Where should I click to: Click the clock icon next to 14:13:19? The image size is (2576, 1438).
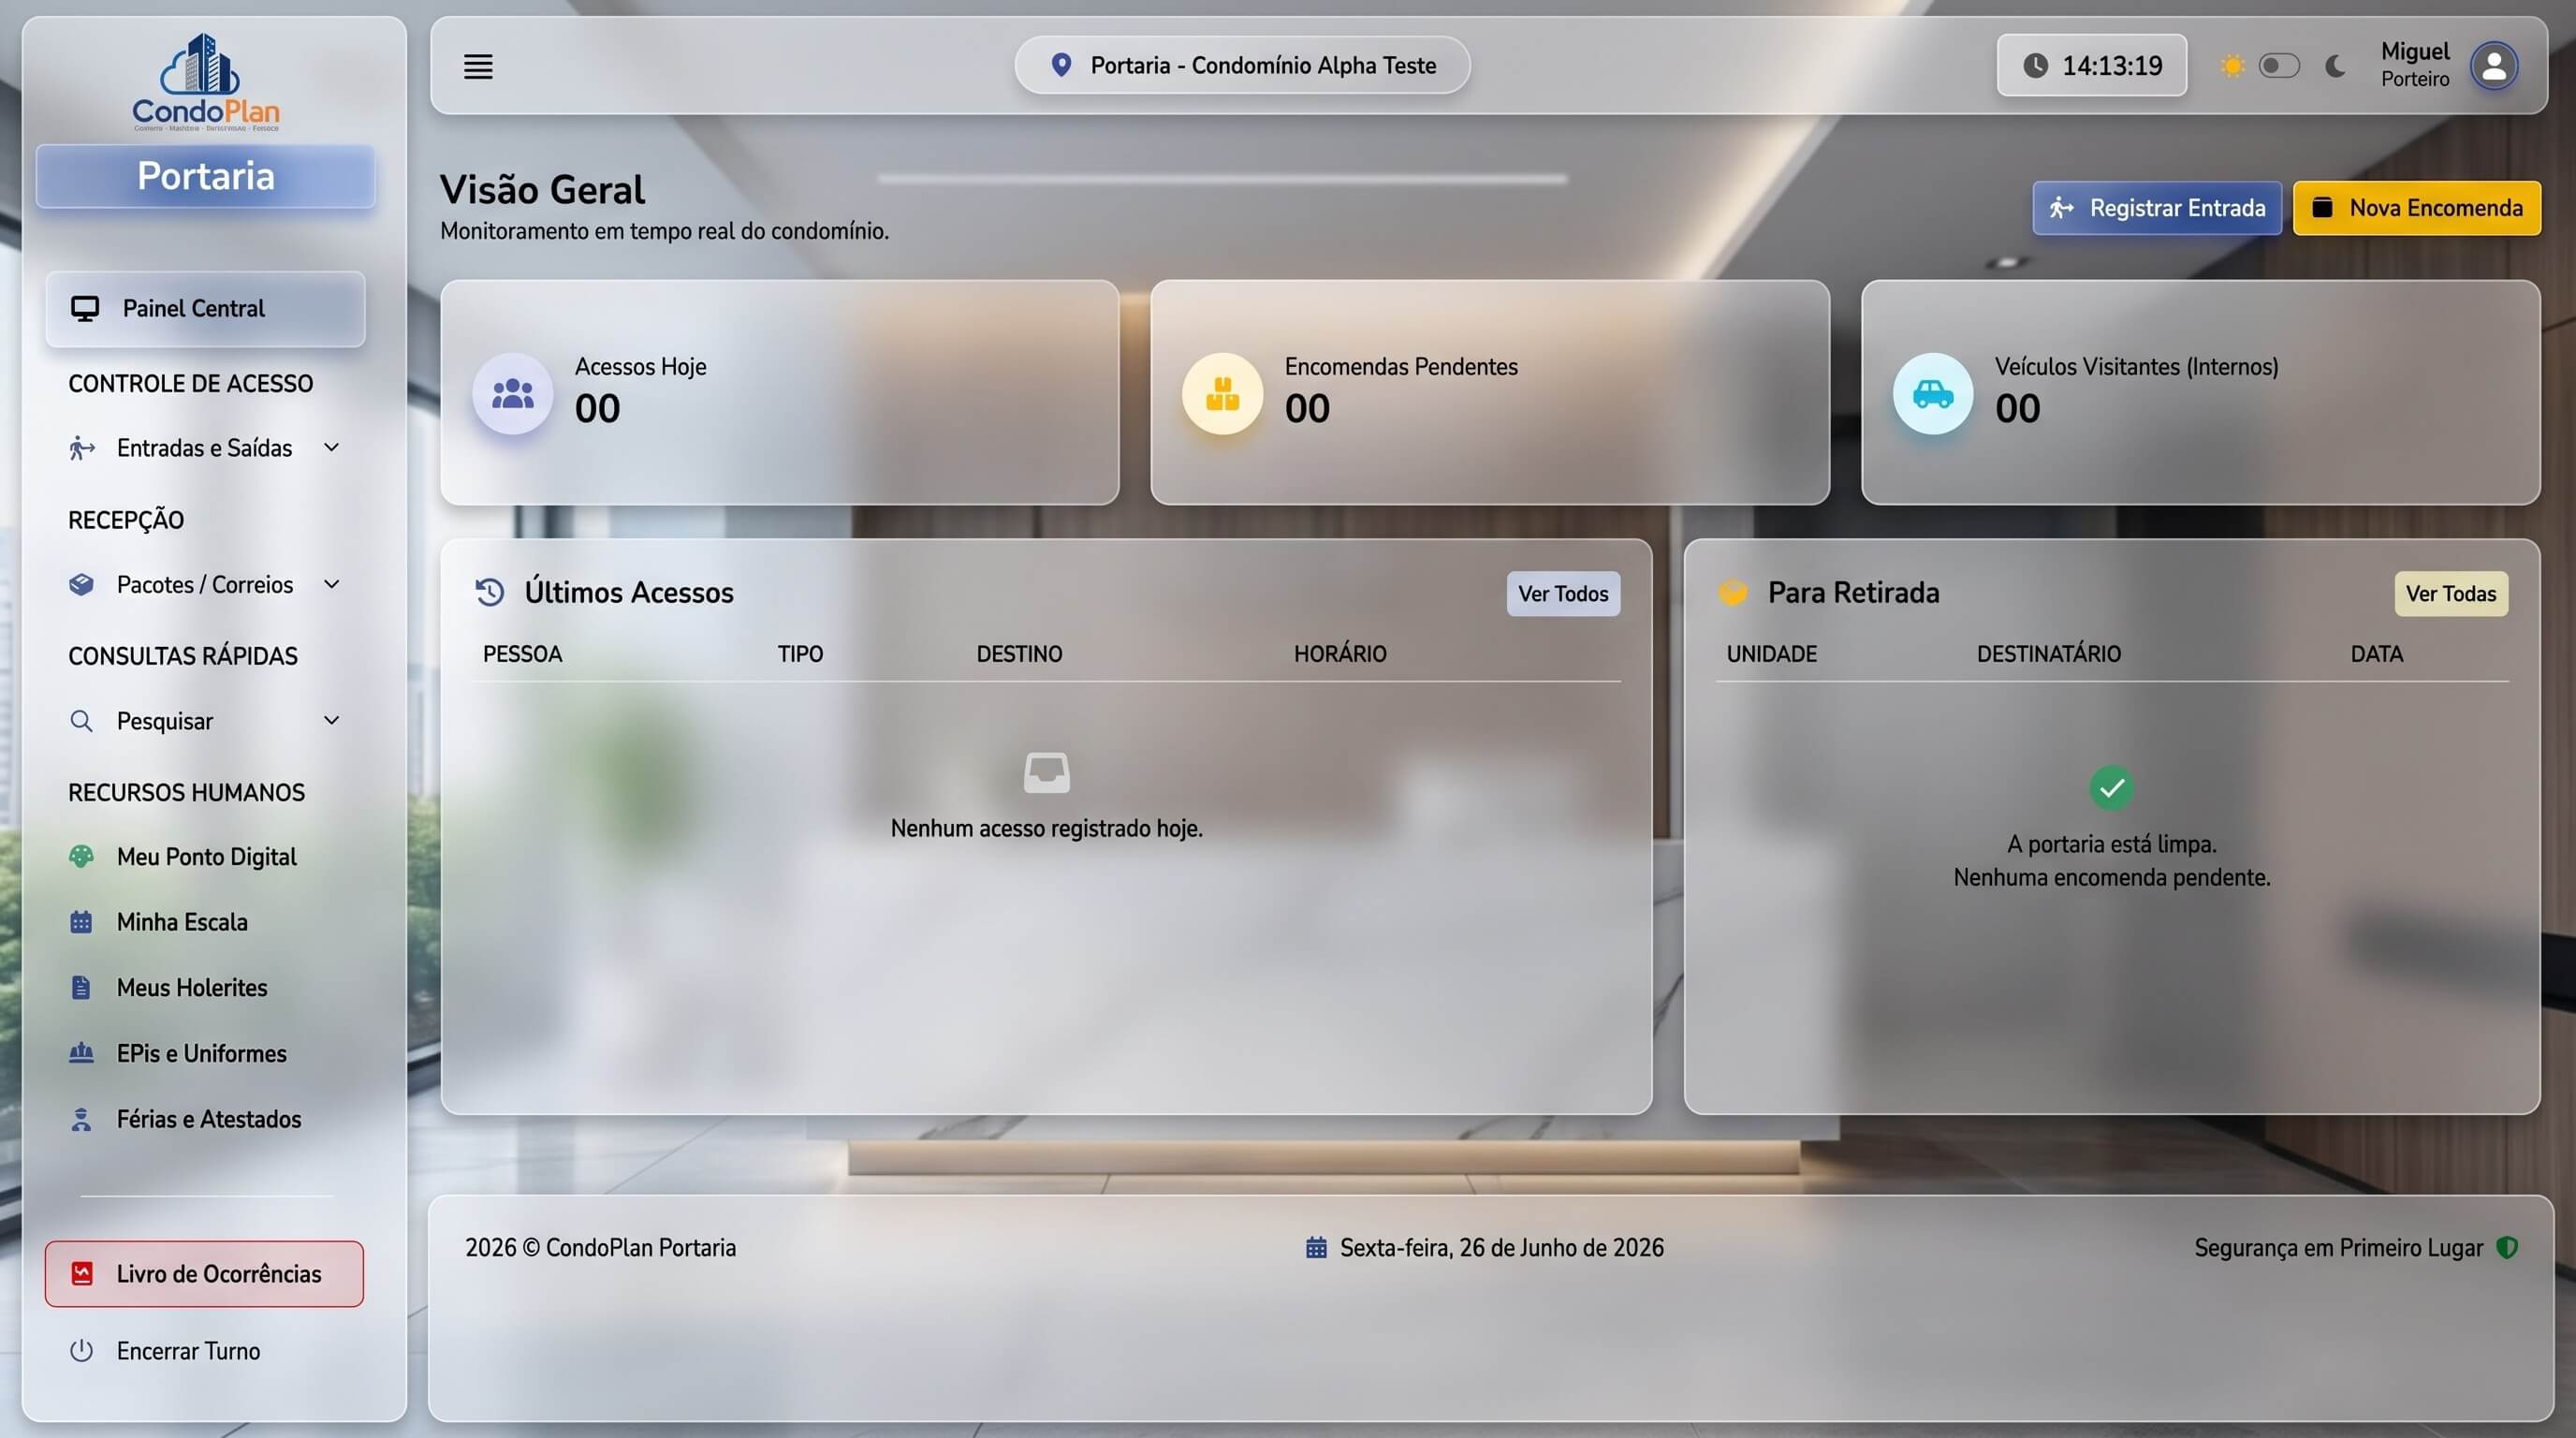tap(2035, 66)
